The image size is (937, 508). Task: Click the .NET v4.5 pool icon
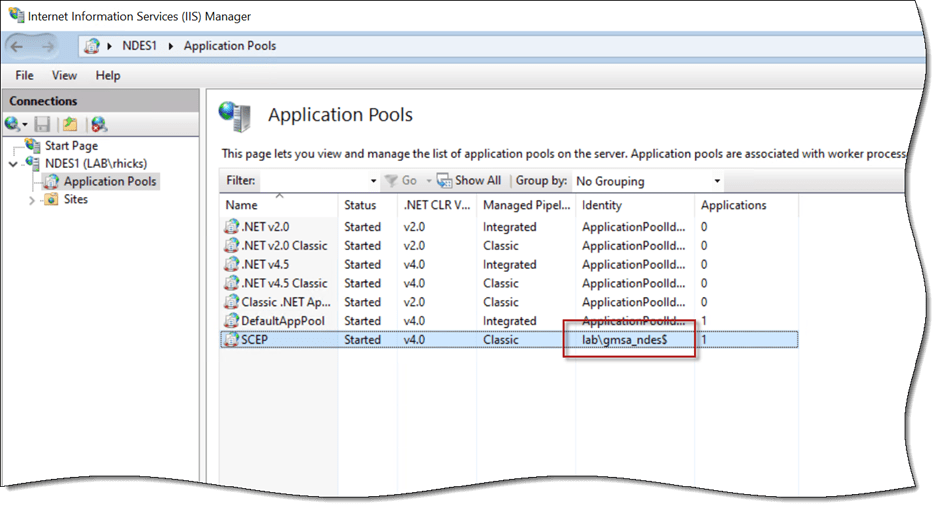coord(231,264)
